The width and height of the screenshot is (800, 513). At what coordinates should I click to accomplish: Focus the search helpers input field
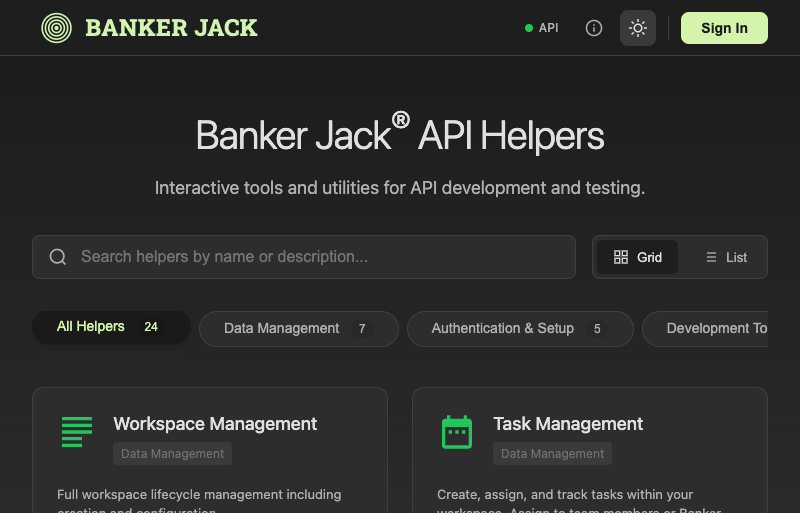320,257
